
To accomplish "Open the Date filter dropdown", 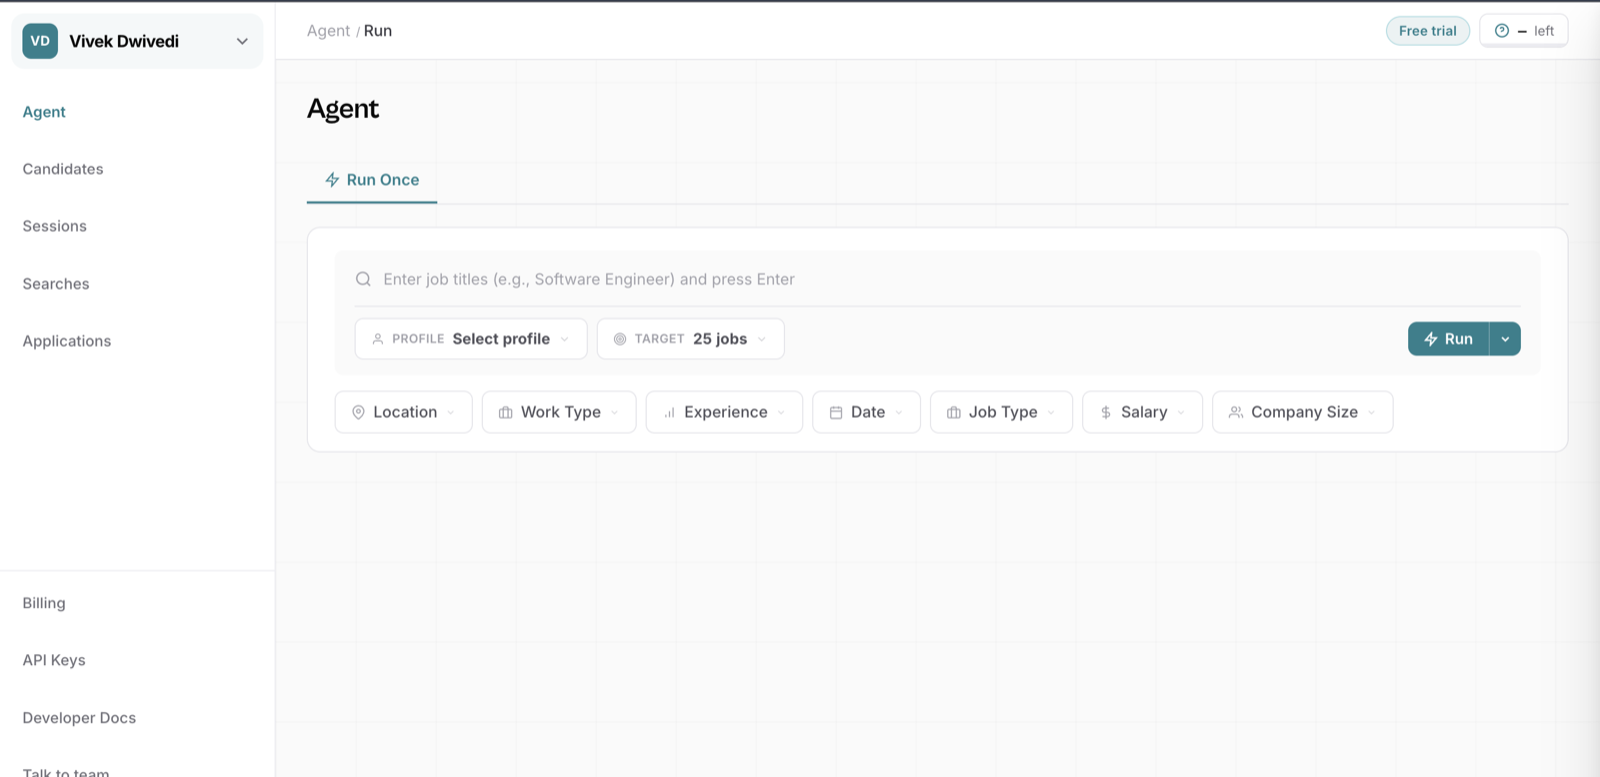I will [x=866, y=412].
